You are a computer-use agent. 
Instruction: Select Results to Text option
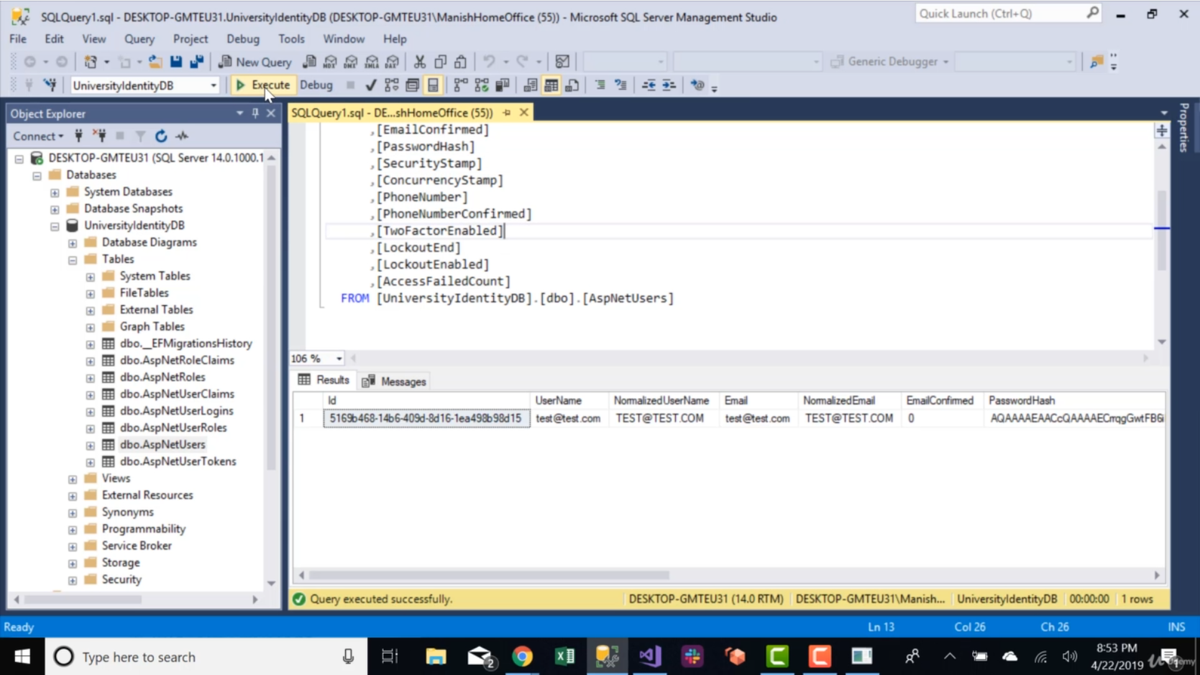(x=530, y=85)
